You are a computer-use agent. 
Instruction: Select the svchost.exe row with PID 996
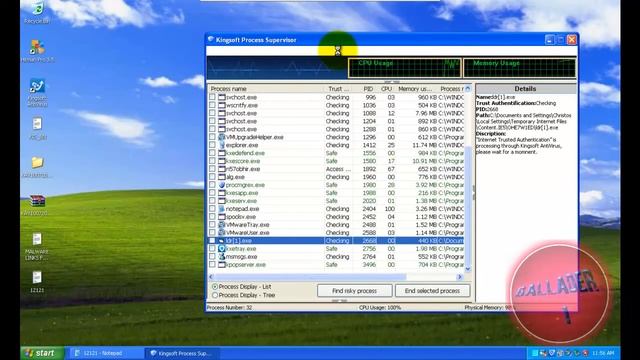point(336,97)
